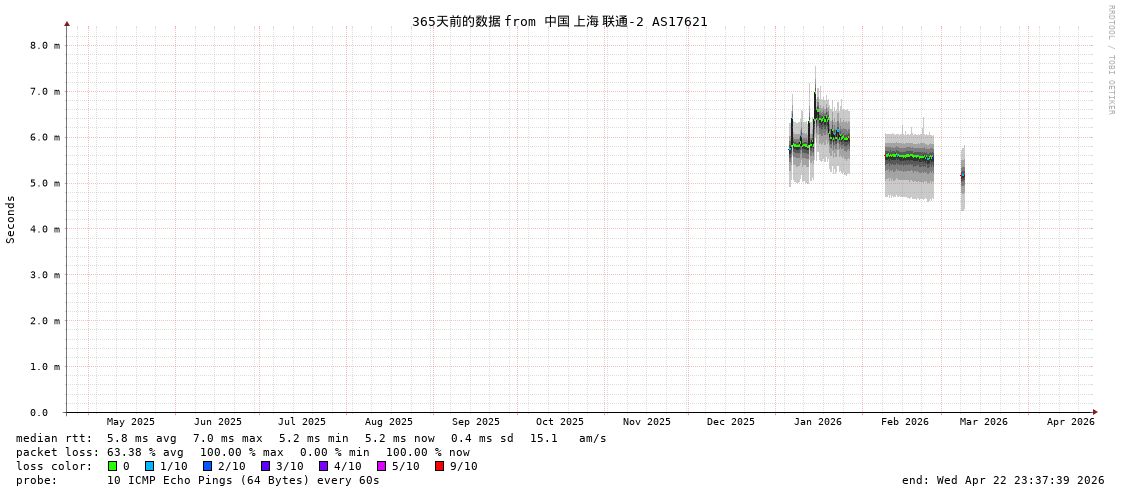
Task: Click the Oct 2025 x-axis label
Action: 559,422
